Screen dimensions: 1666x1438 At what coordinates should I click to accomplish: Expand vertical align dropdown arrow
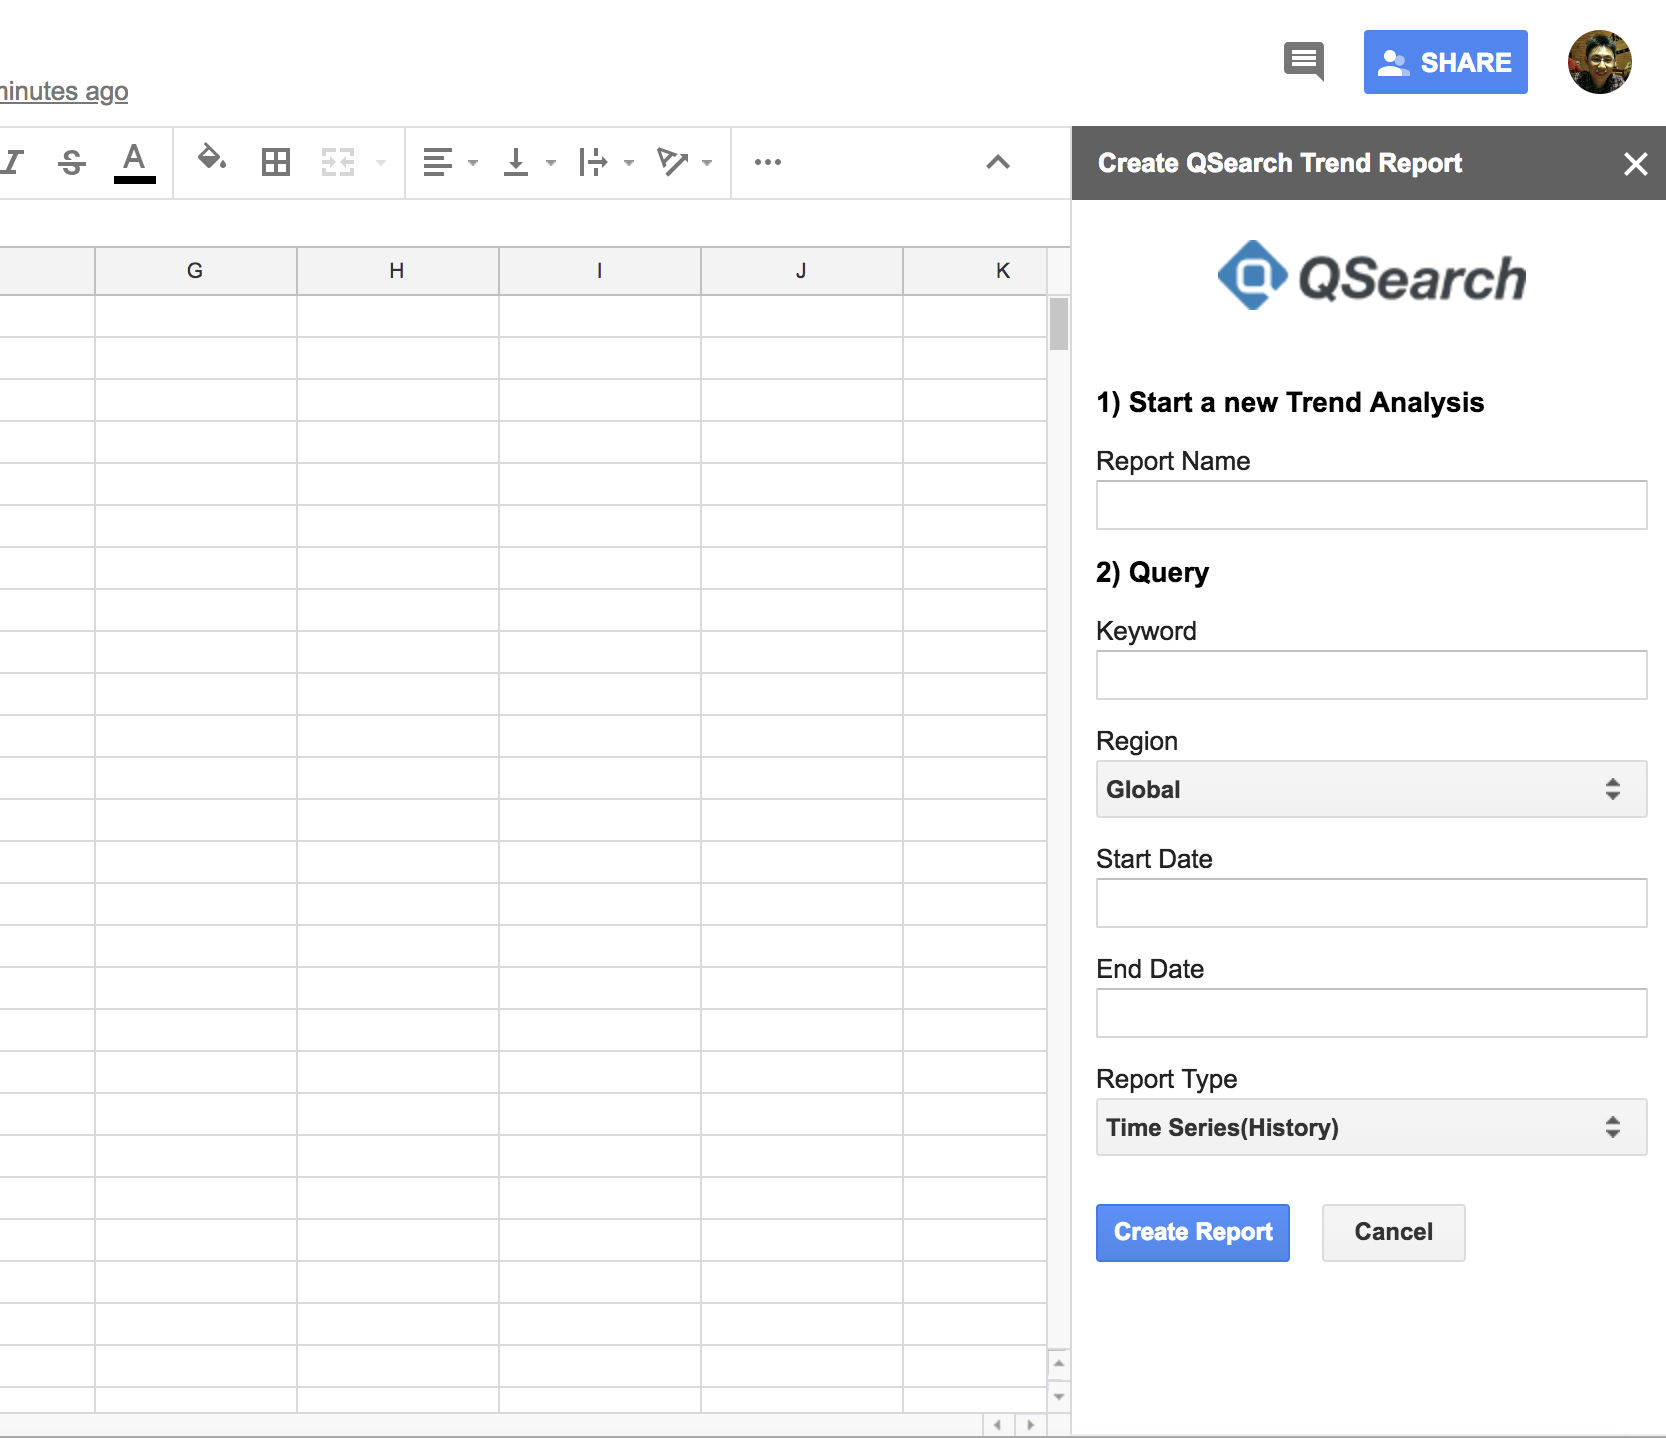551,162
